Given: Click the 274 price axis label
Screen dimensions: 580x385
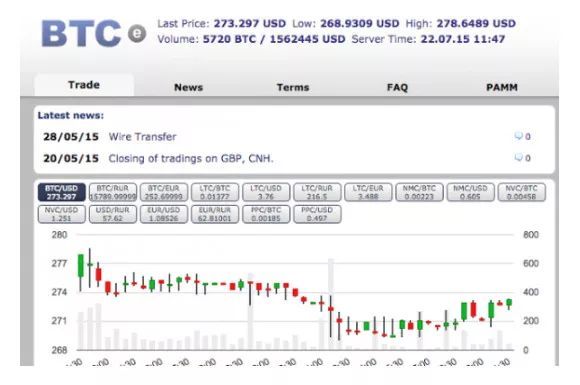Looking at the screenshot, I should coord(59,292).
